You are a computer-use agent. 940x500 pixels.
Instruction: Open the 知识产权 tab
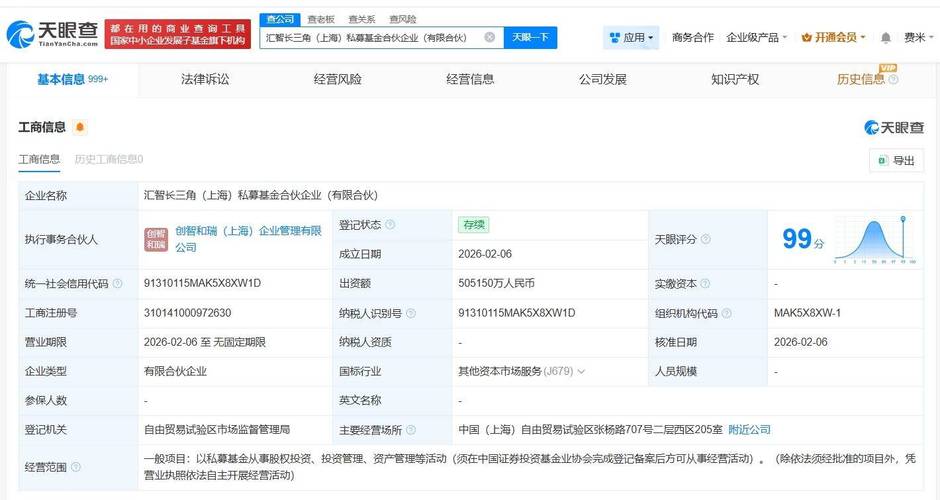(x=735, y=80)
